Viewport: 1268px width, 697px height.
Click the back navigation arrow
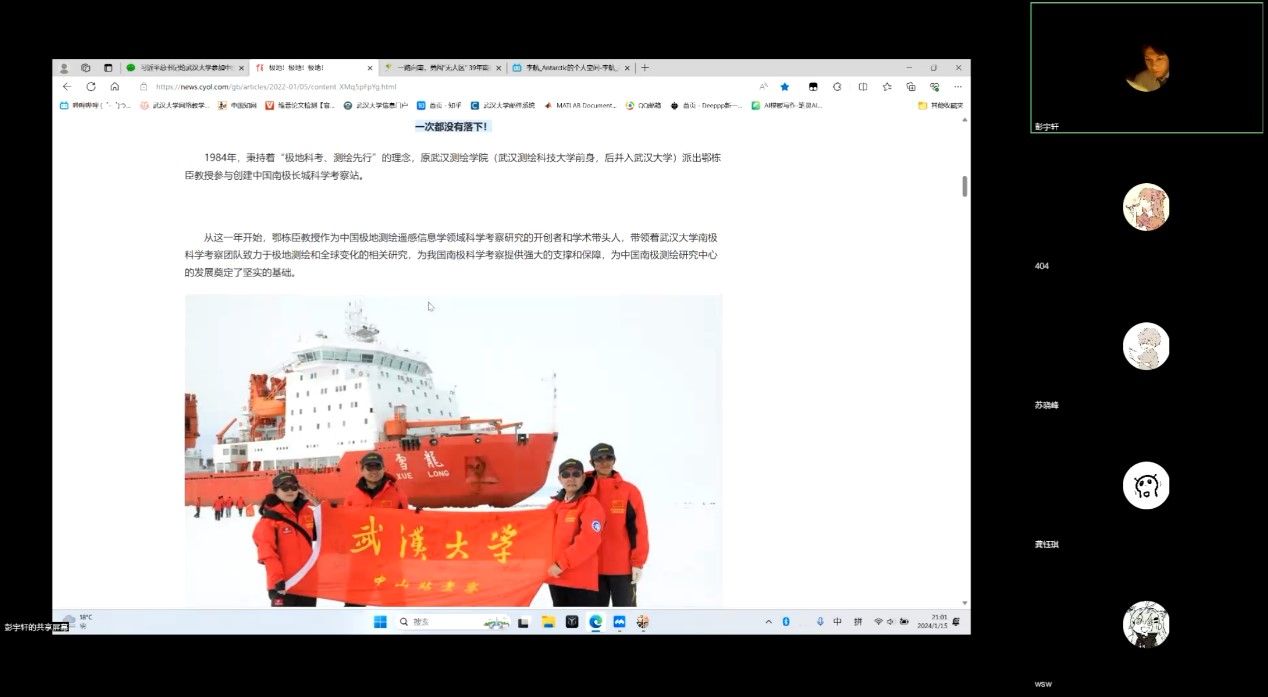pyautogui.click(x=67, y=87)
